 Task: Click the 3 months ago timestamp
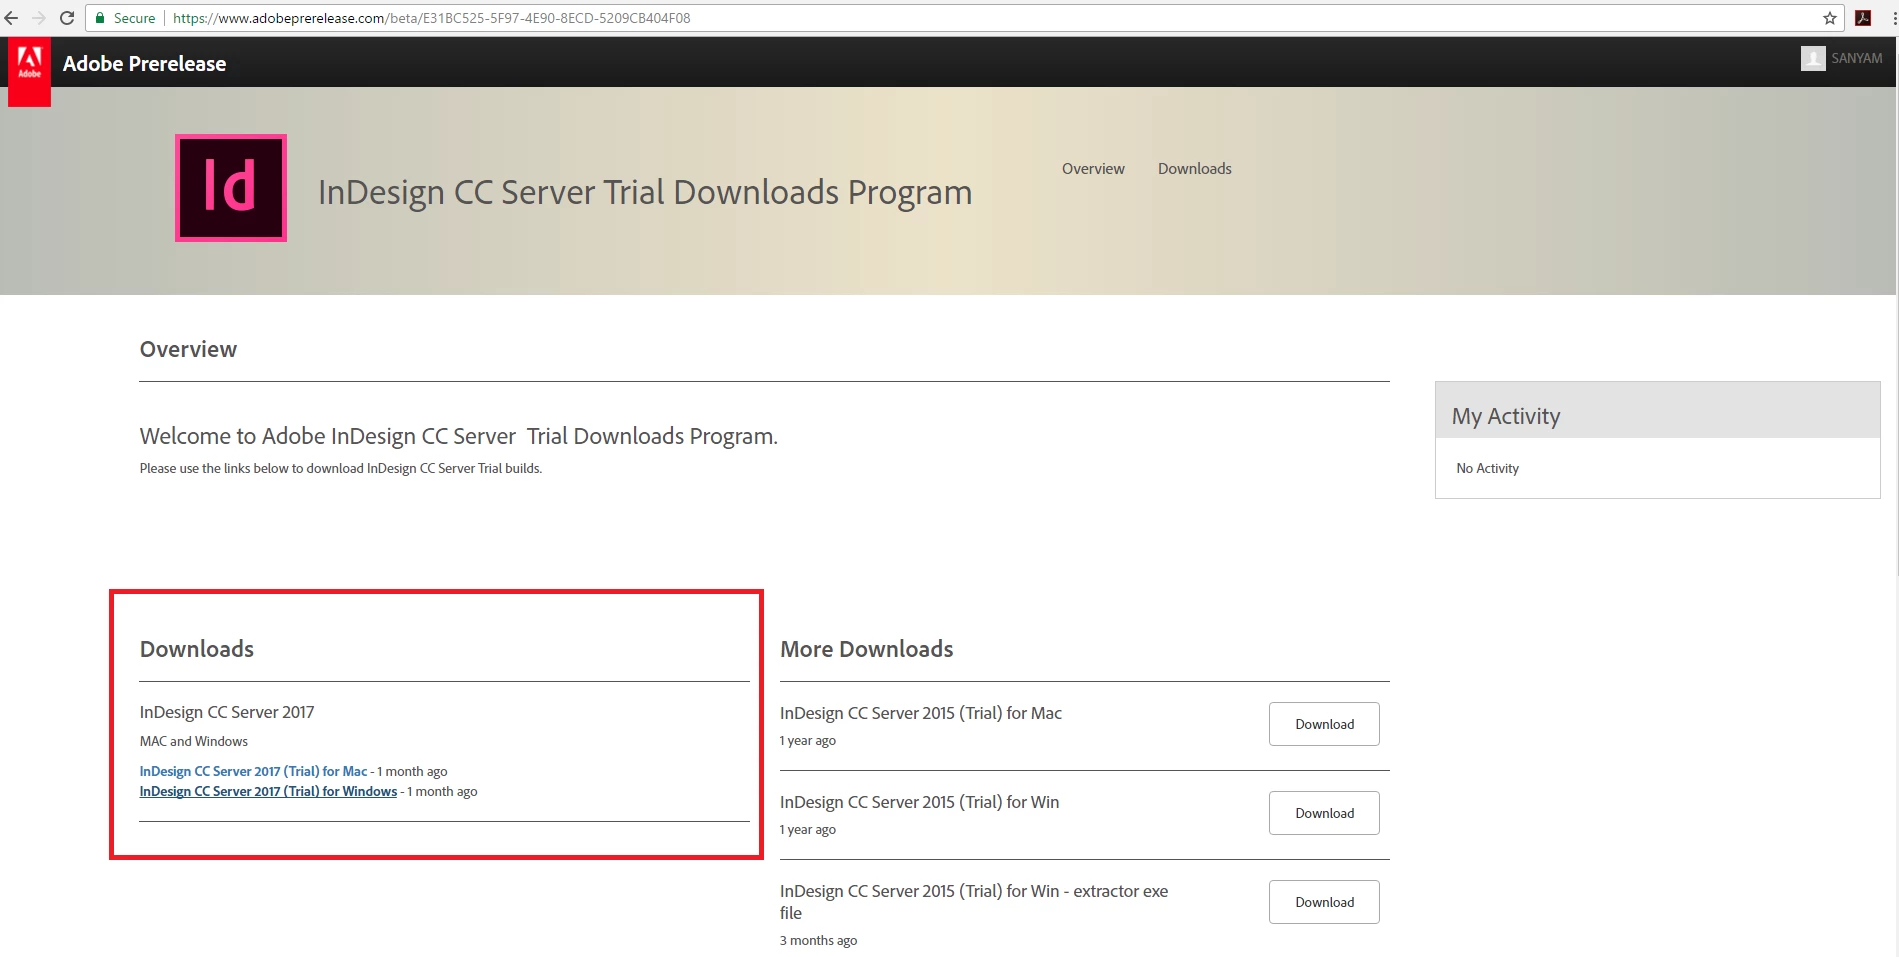click(x=818, y=940)
